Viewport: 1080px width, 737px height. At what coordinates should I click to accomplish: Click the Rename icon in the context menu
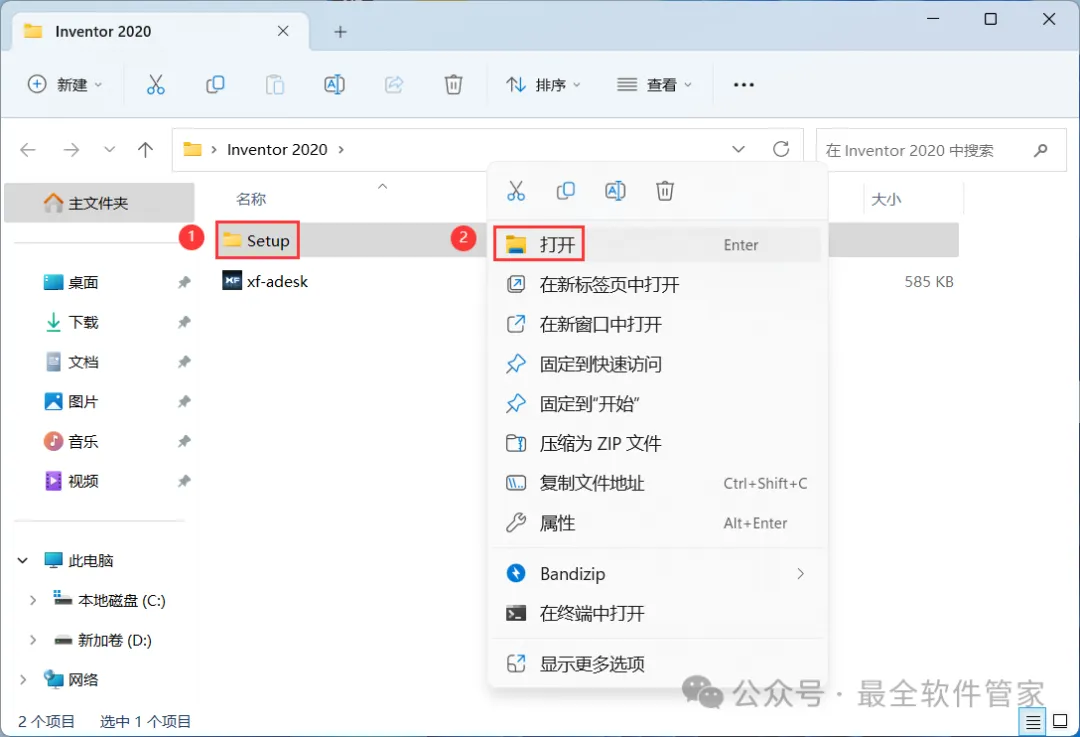pyautogui.click(x=615, y=191)
